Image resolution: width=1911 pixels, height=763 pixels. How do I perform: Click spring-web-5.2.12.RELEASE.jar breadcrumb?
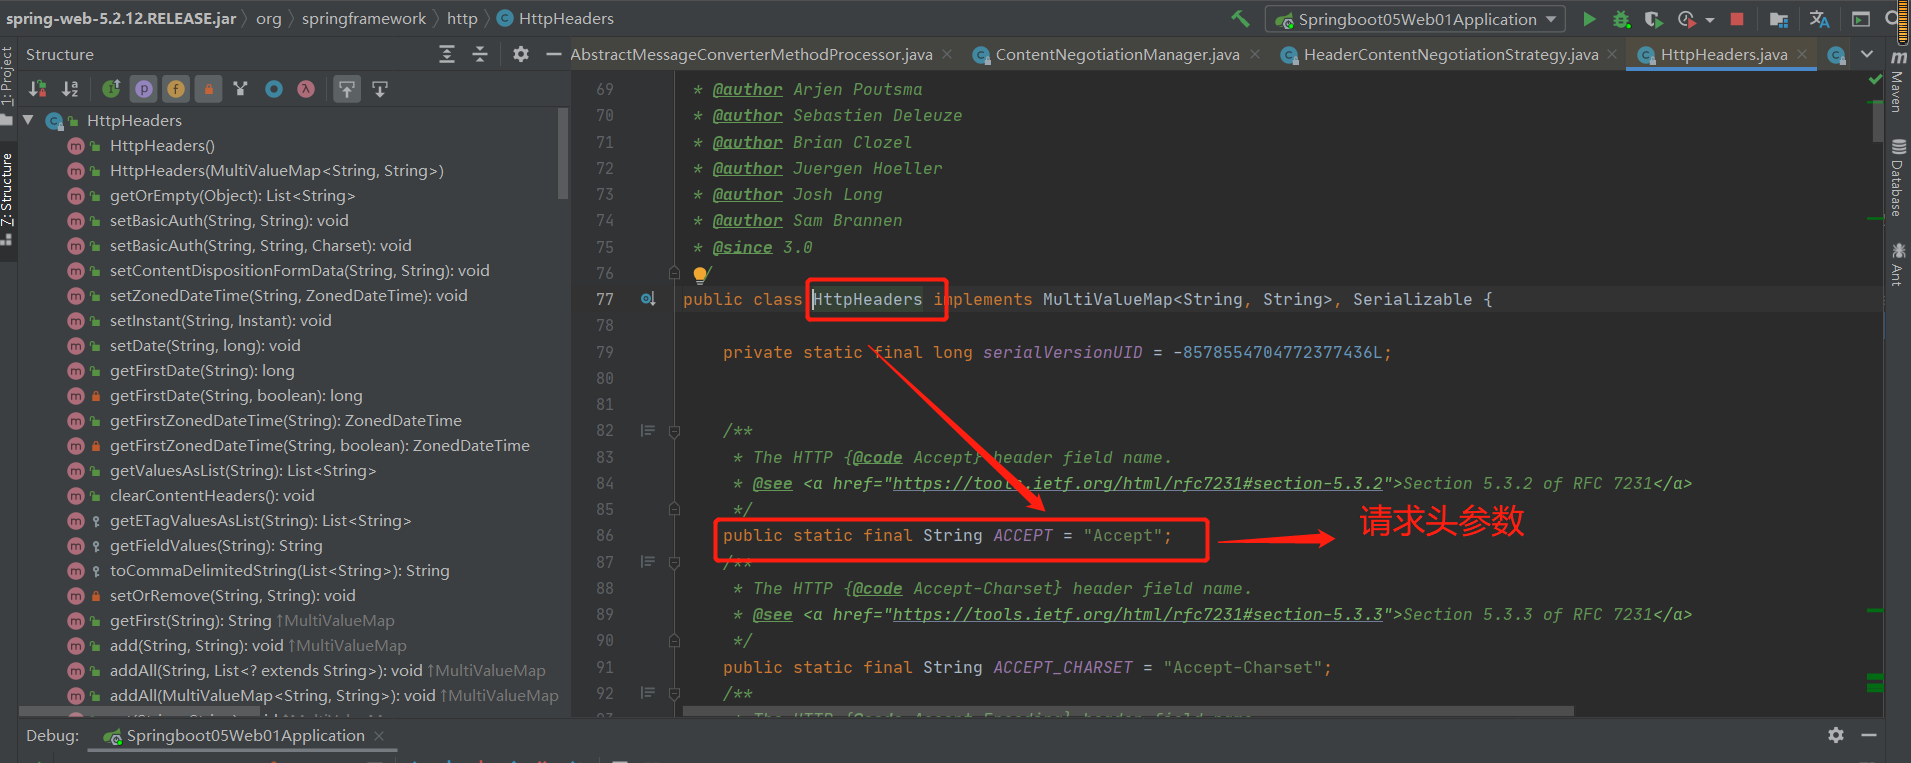[121, 18]
